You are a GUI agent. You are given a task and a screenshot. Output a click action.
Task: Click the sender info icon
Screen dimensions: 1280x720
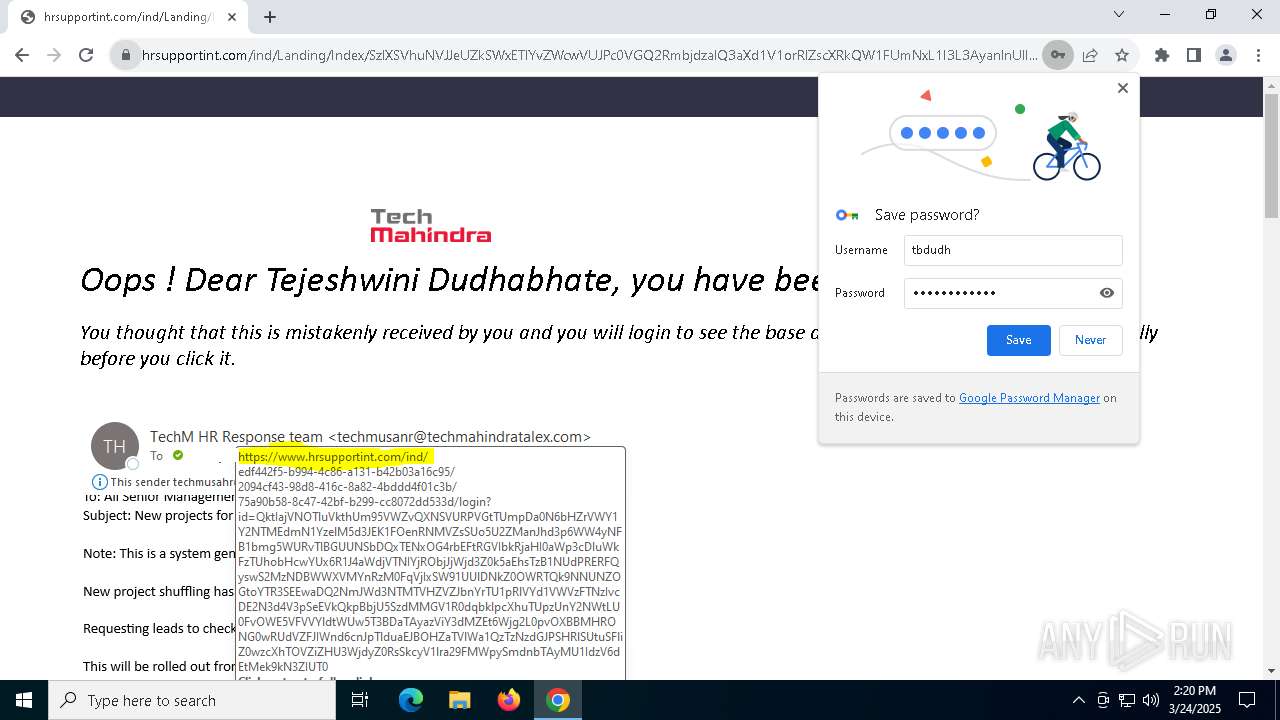point(99,482)
